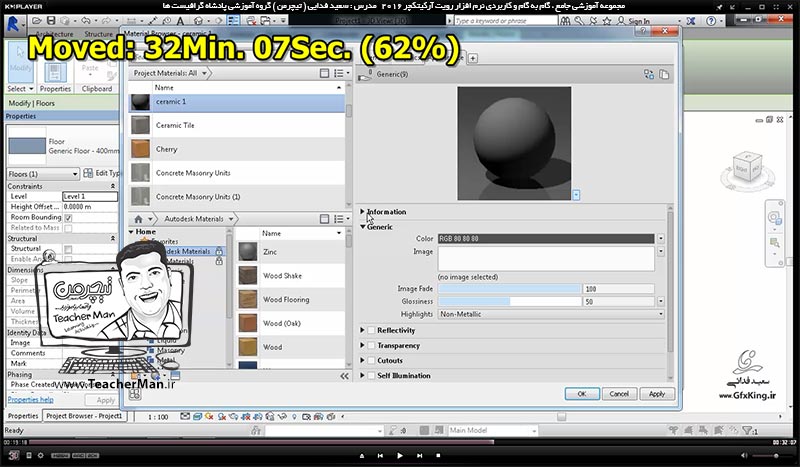Enable the Reflectivity checkbox
This screenshot has height=467, width=800.
(x=371, y=331)
